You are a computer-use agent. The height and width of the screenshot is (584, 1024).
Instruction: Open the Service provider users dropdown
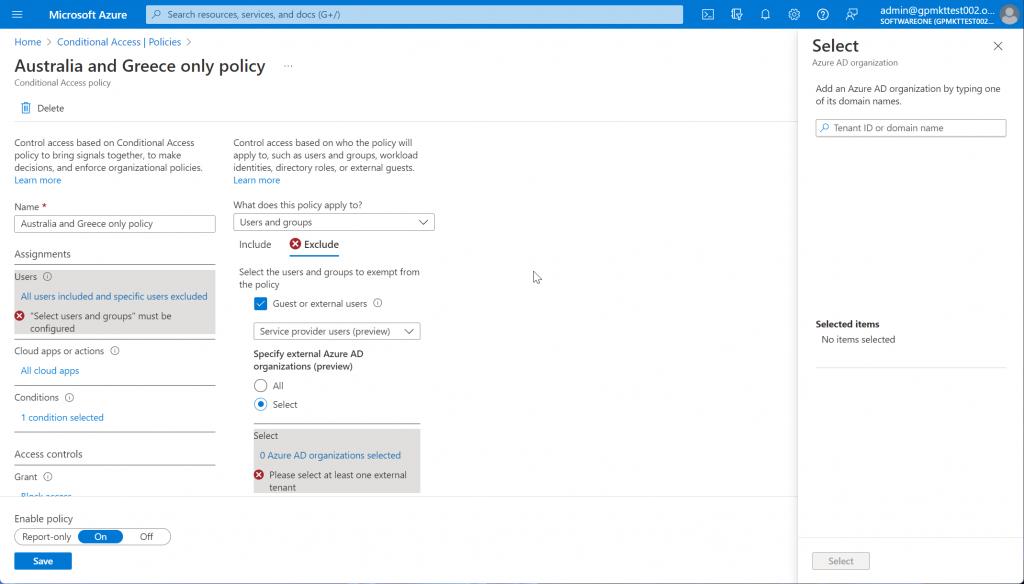(x=337, y=331)
